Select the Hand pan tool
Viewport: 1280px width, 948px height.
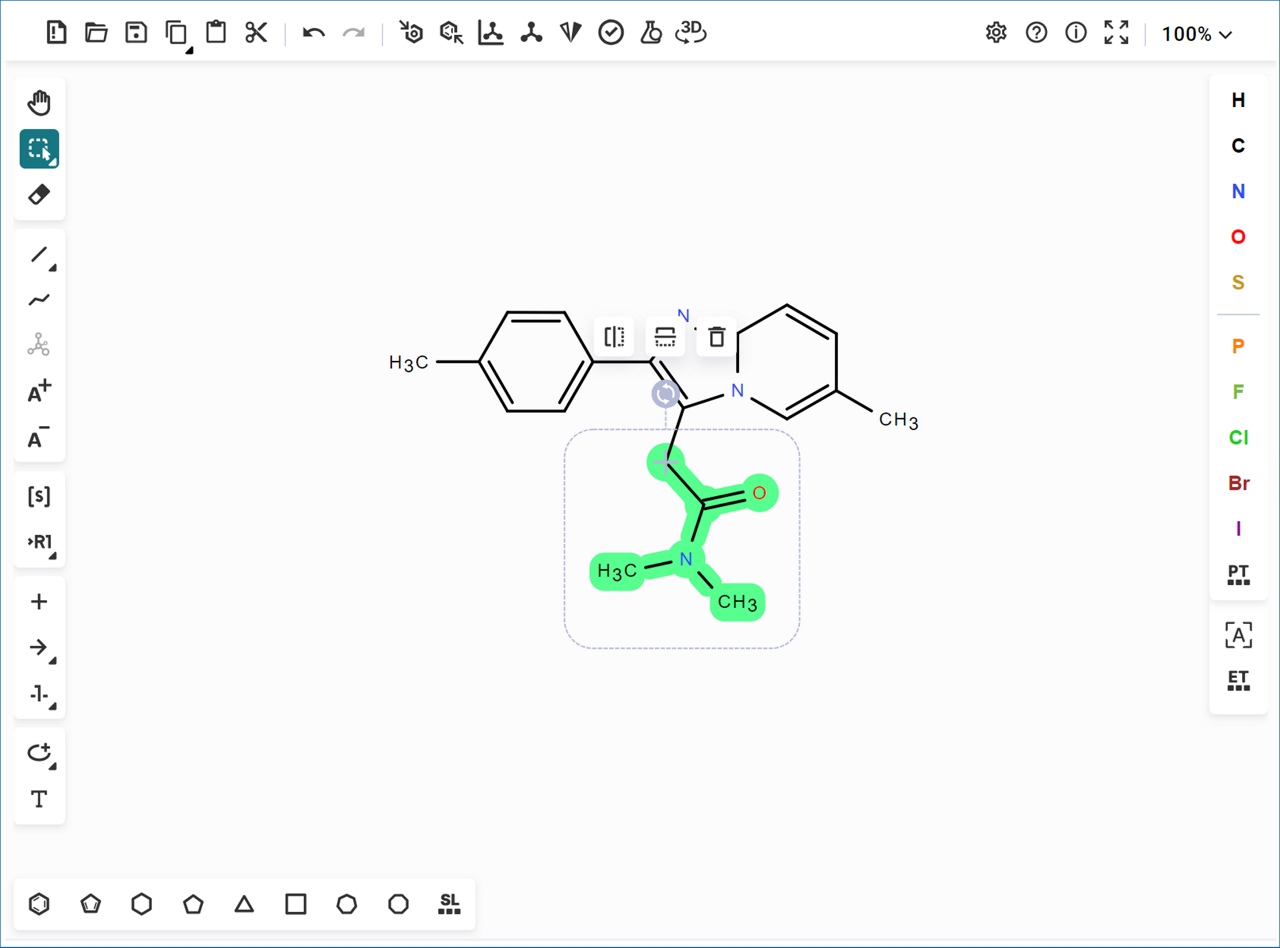(x=39, y=103)
